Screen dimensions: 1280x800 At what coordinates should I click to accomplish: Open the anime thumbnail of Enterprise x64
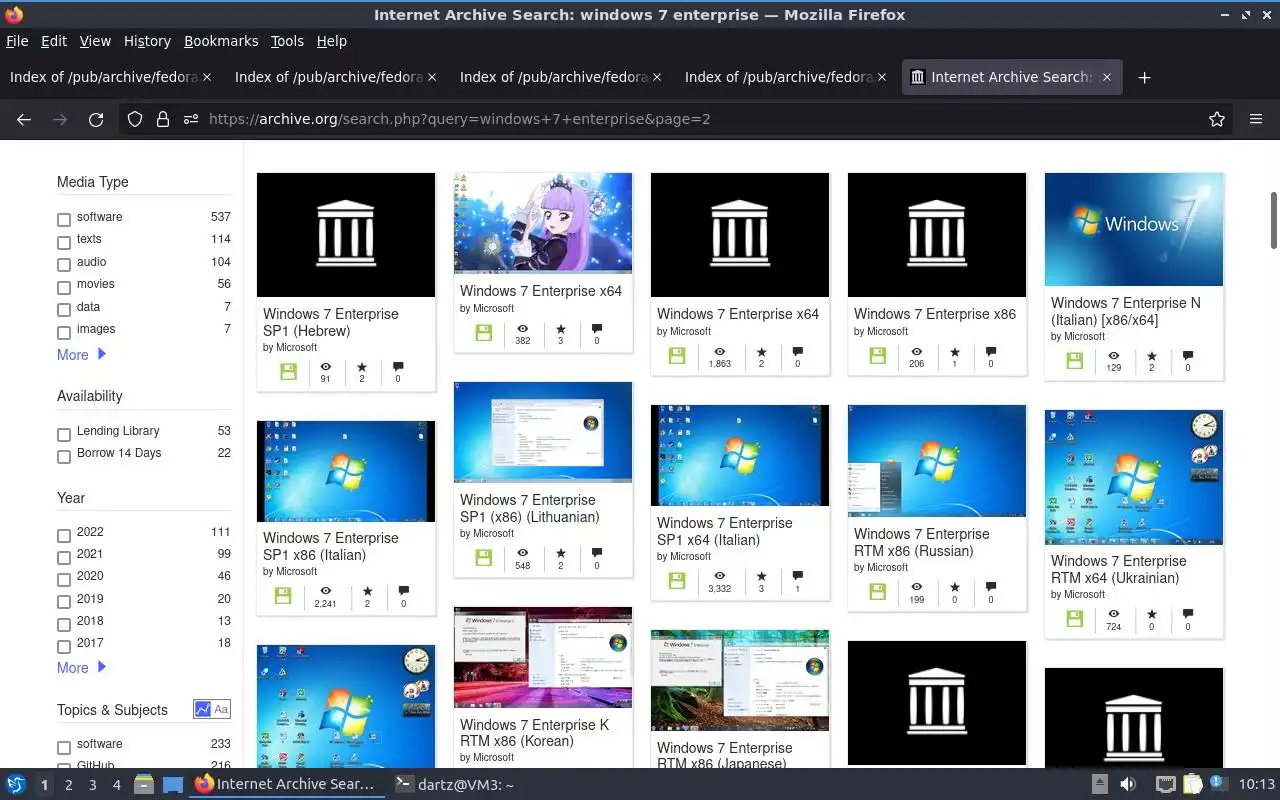pos(543,223)
